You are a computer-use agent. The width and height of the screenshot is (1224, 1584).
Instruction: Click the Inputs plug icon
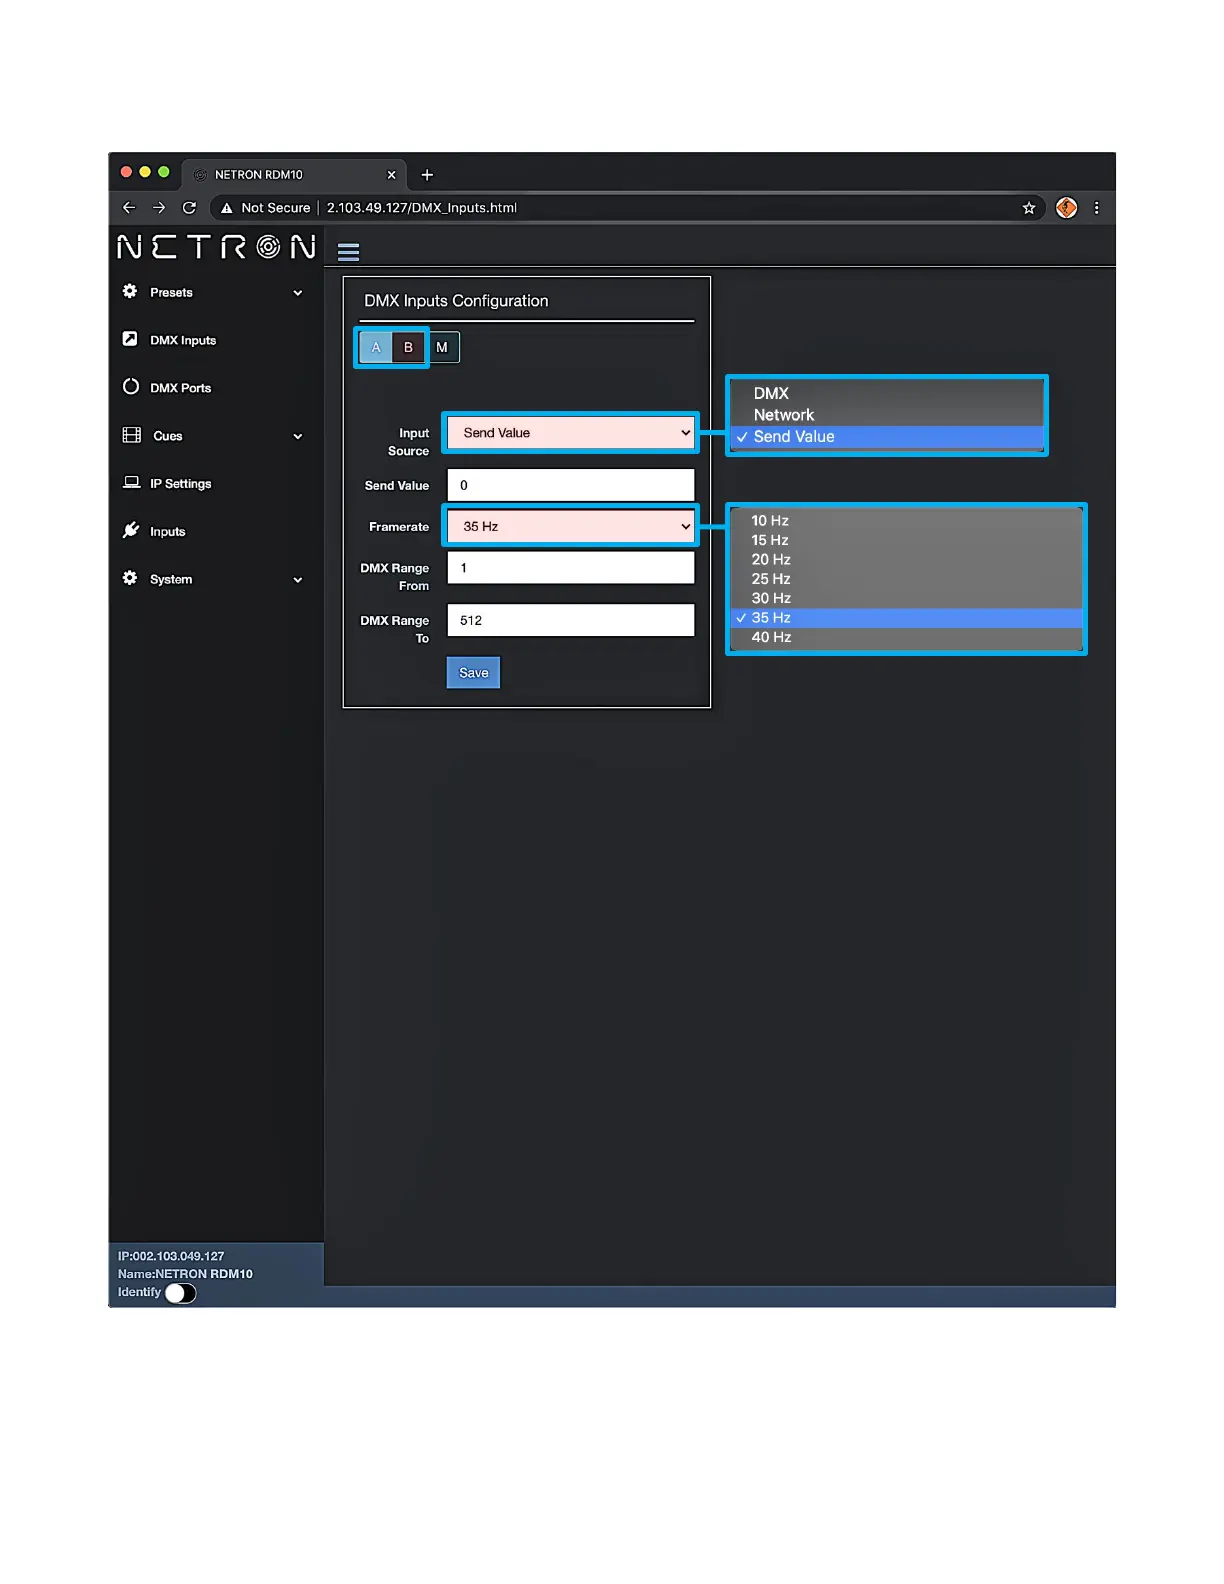pyautogui.click(x=131, y=530)
